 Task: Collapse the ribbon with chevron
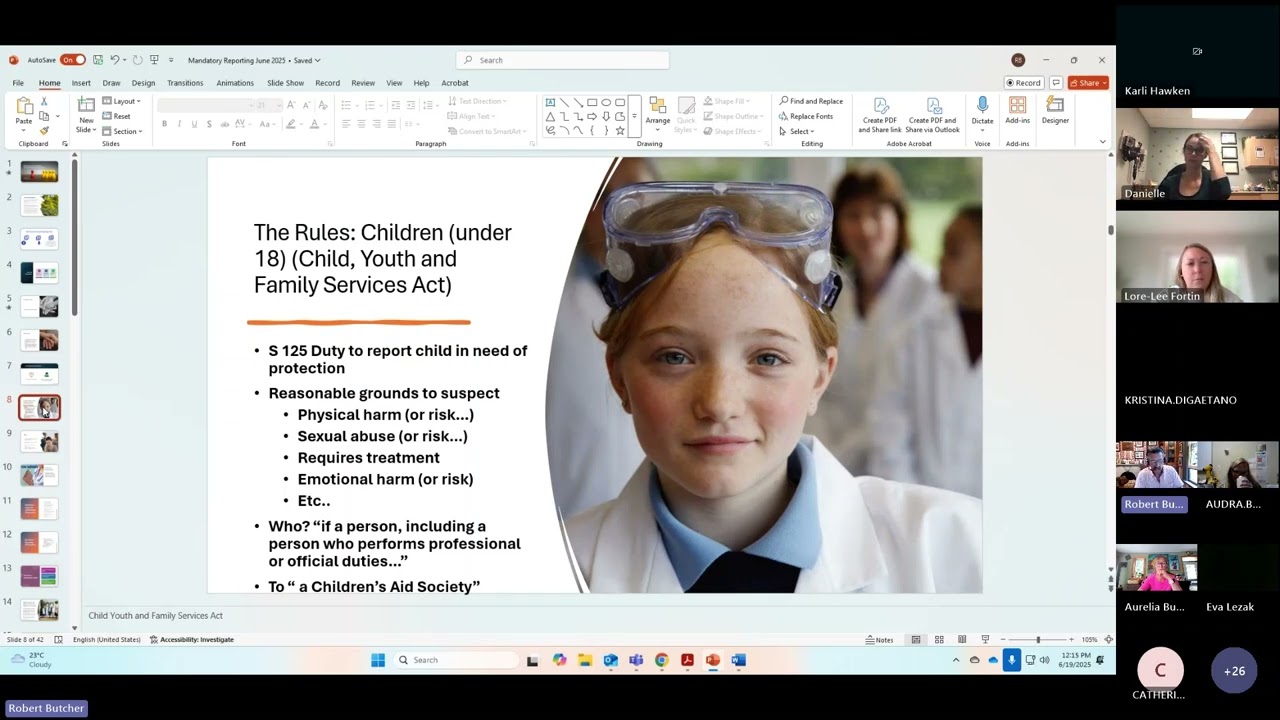[1102, 142]
